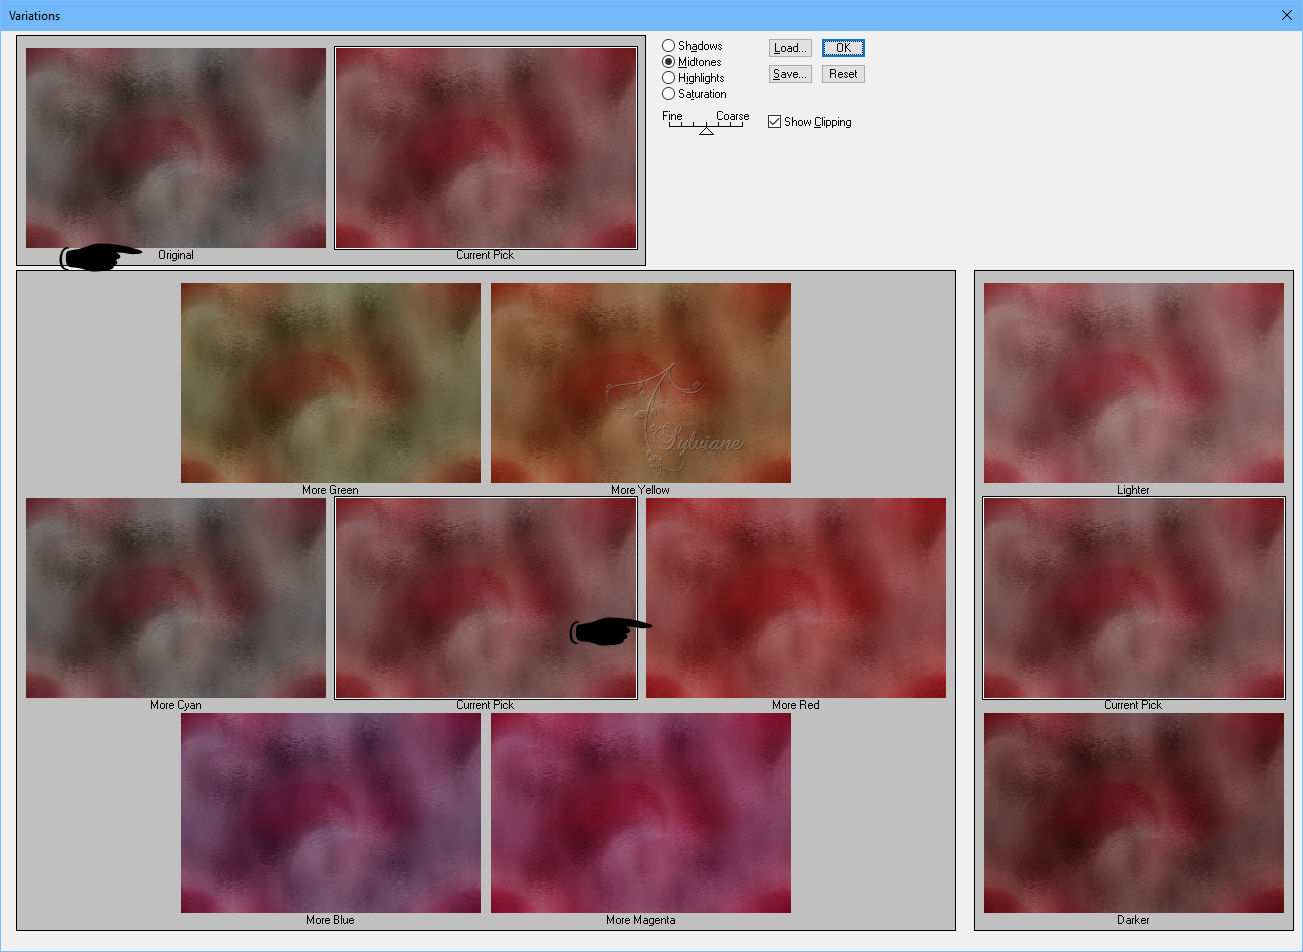The width and height of the screenshot is (1303, 952).
Task: Apply the More Red variation thumbnail
Action: 796,598
